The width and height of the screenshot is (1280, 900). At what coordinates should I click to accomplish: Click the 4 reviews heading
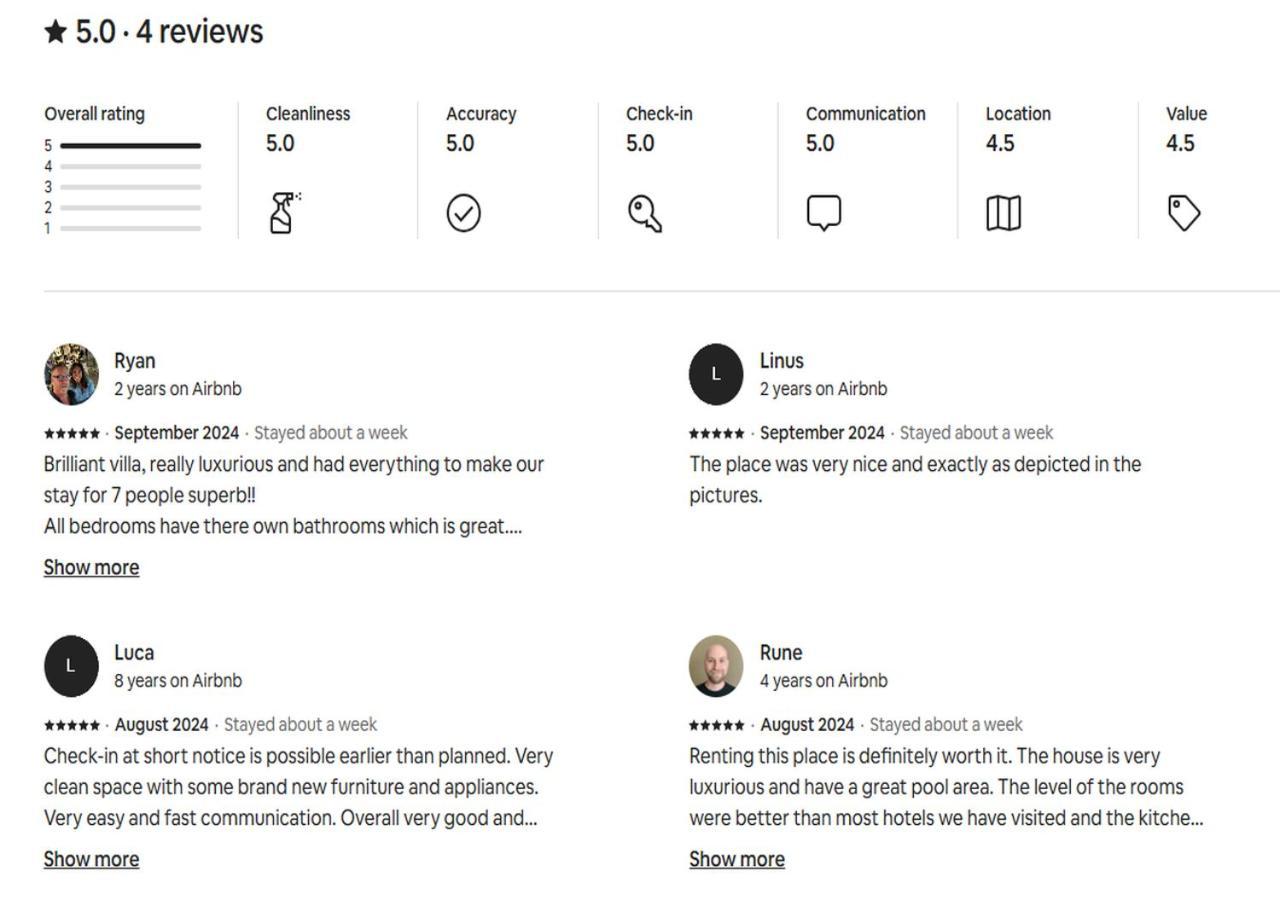(x=199, y=32)
